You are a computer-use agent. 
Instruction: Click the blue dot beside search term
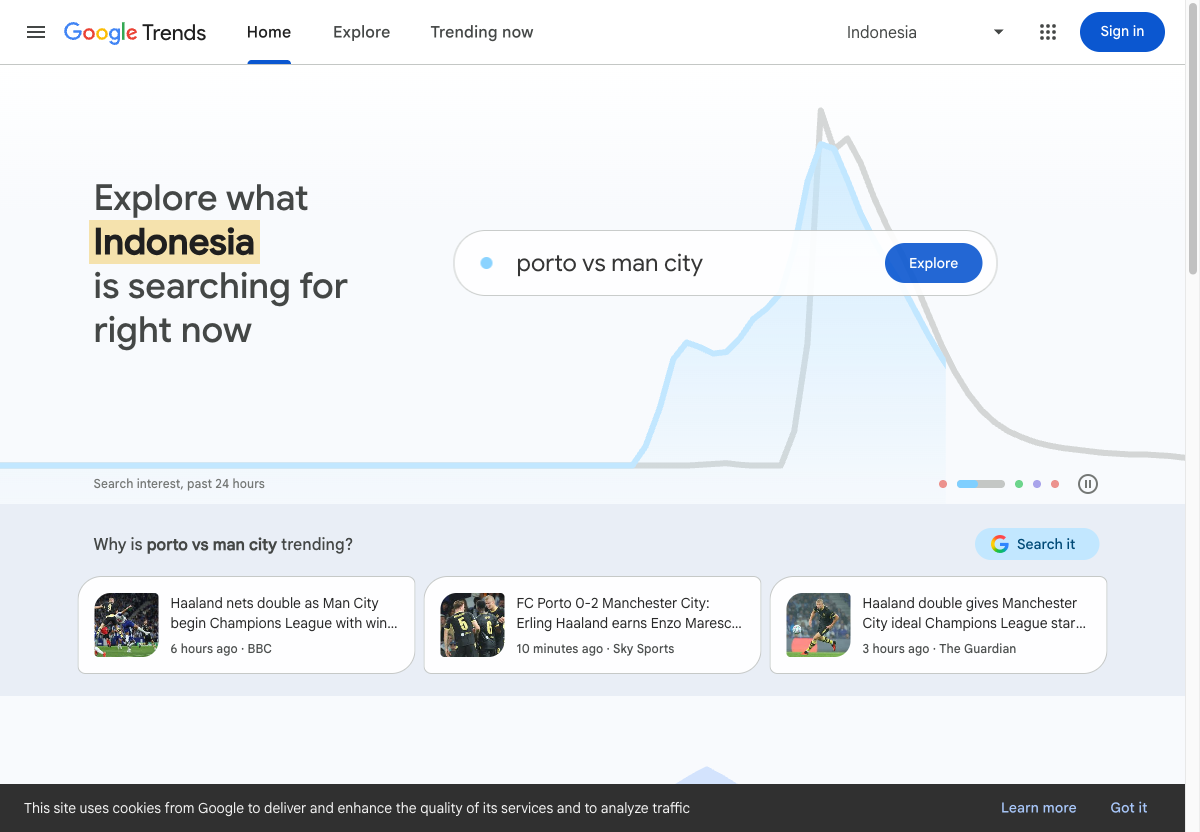(x=486, y=263)
